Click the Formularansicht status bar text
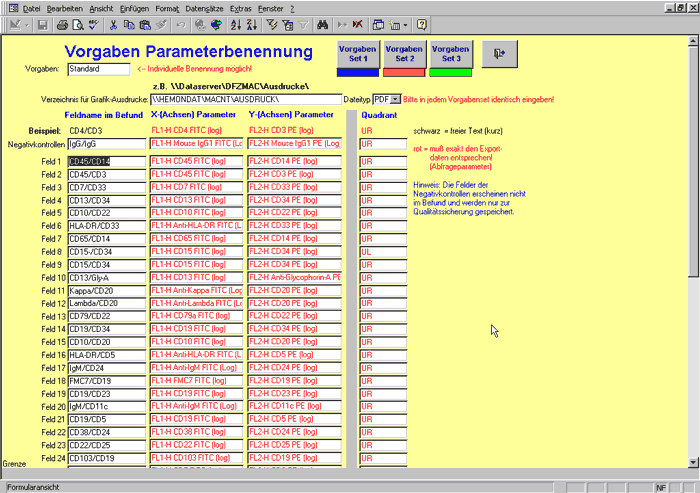Screen dimensions: 700x493 [33, 487]
